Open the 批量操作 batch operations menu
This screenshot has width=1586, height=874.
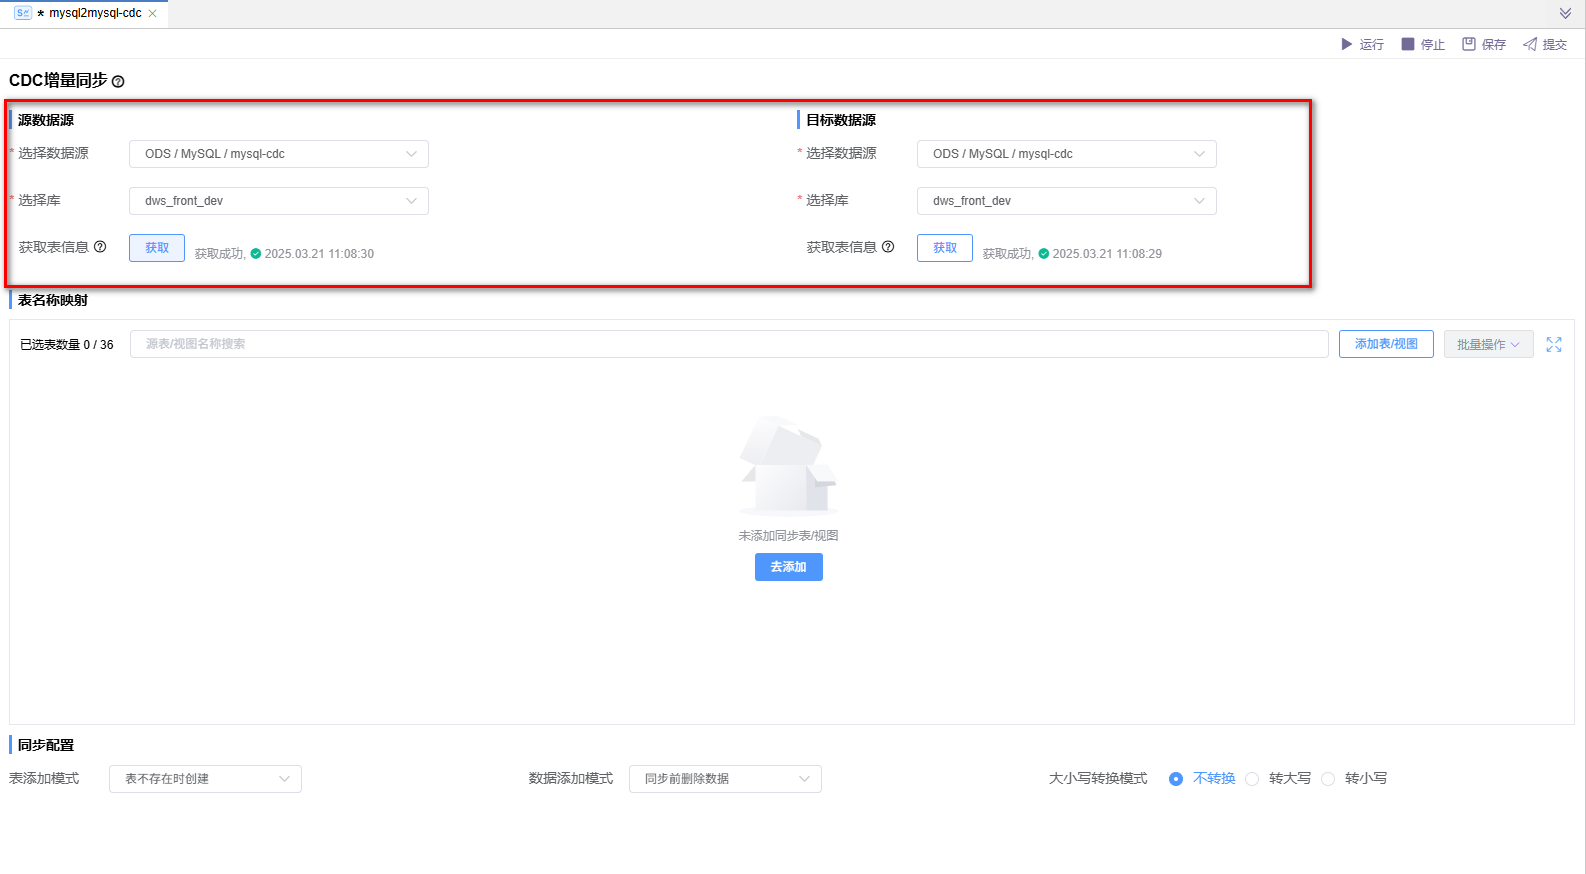(x=1488, y=344)
